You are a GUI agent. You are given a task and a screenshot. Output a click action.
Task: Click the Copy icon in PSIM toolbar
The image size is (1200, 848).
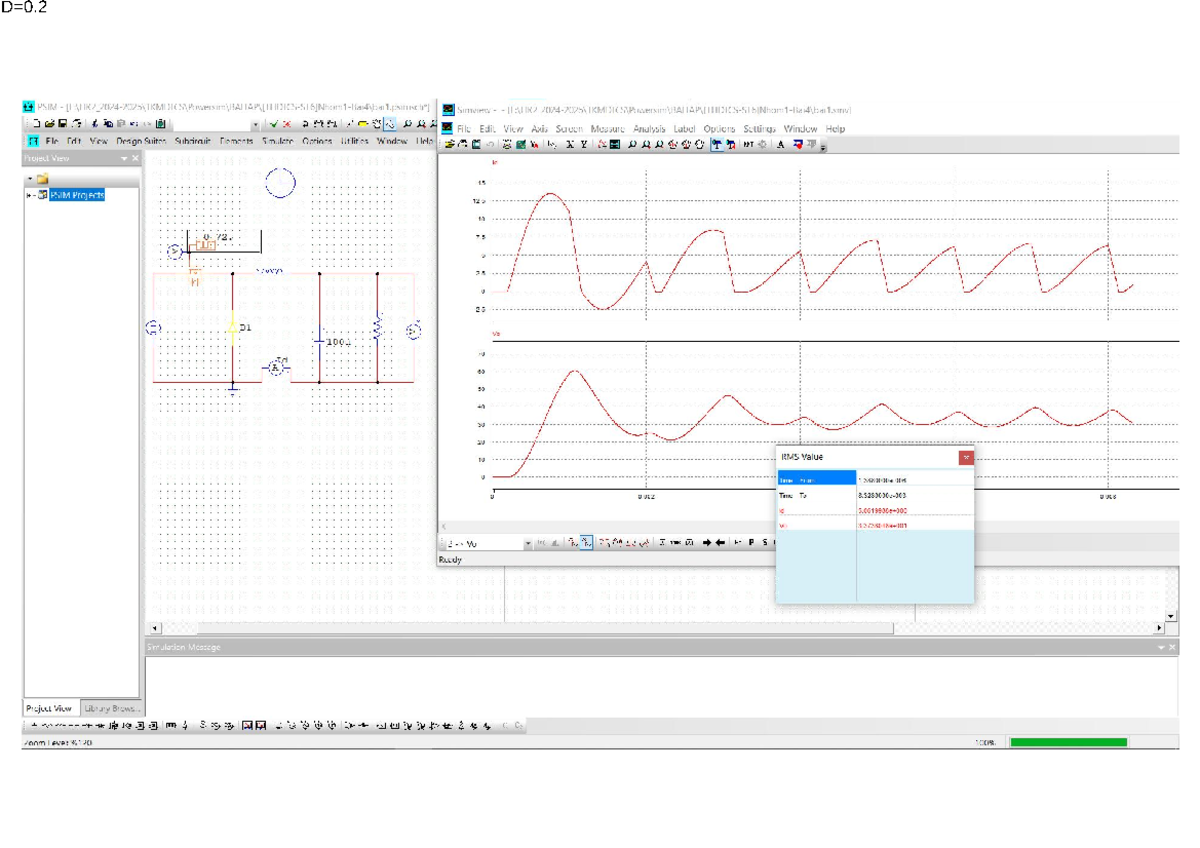click(x=107, y=124)
